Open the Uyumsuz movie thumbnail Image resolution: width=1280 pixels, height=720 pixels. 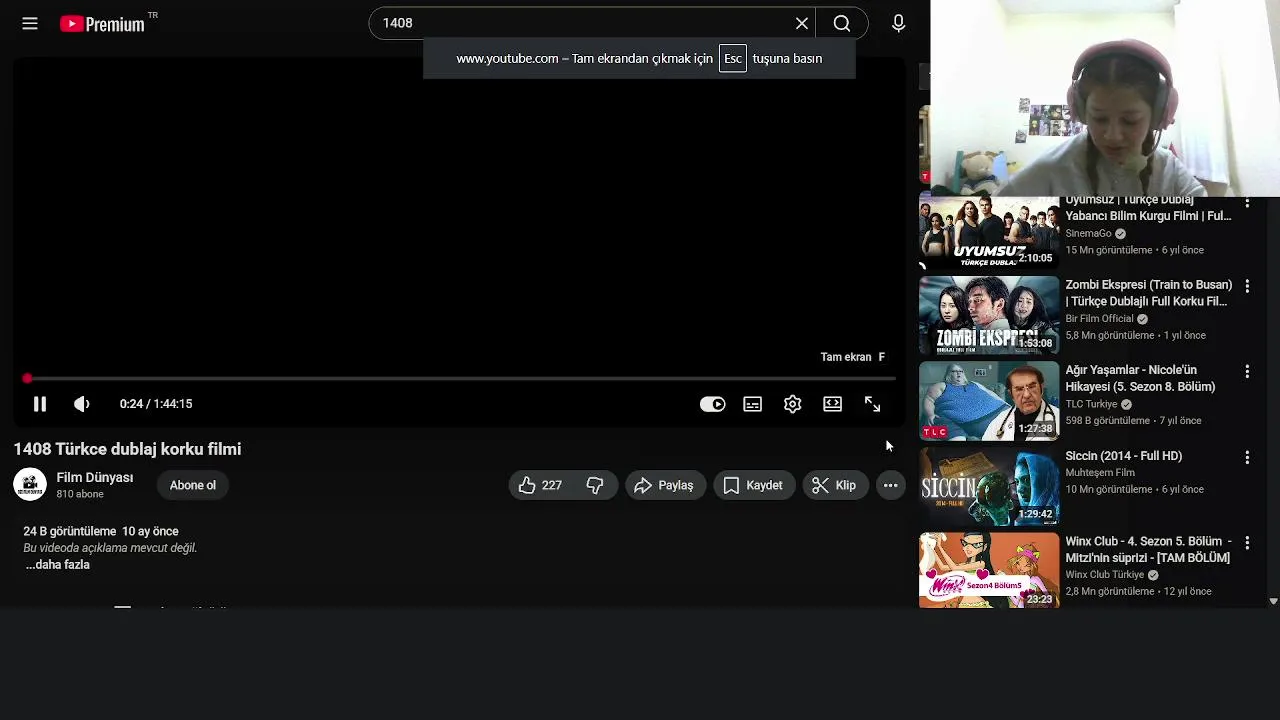coord(989,231)
